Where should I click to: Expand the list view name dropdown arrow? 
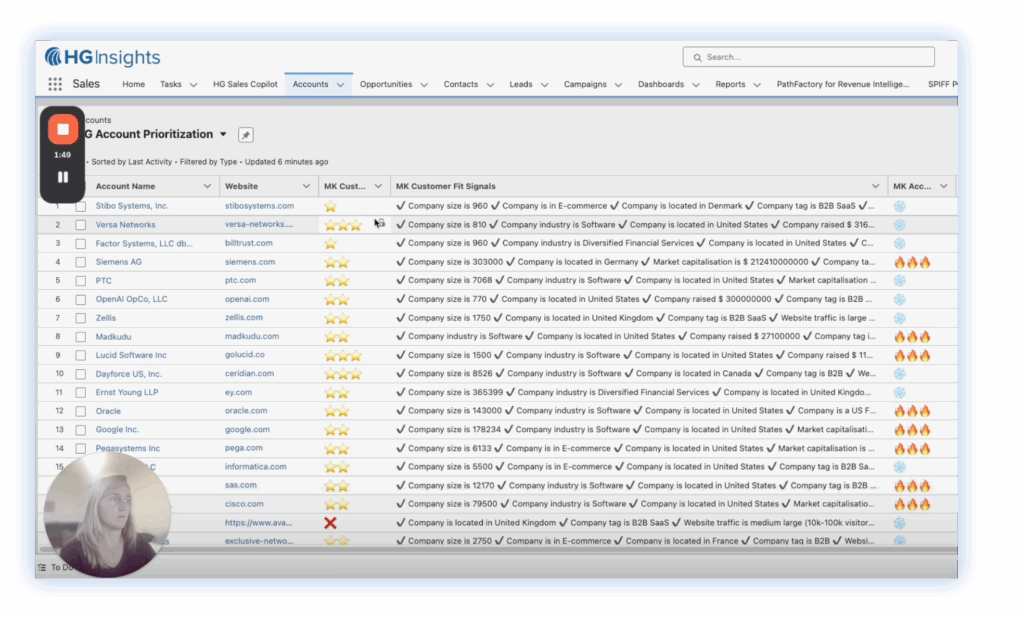coord(223,134)
